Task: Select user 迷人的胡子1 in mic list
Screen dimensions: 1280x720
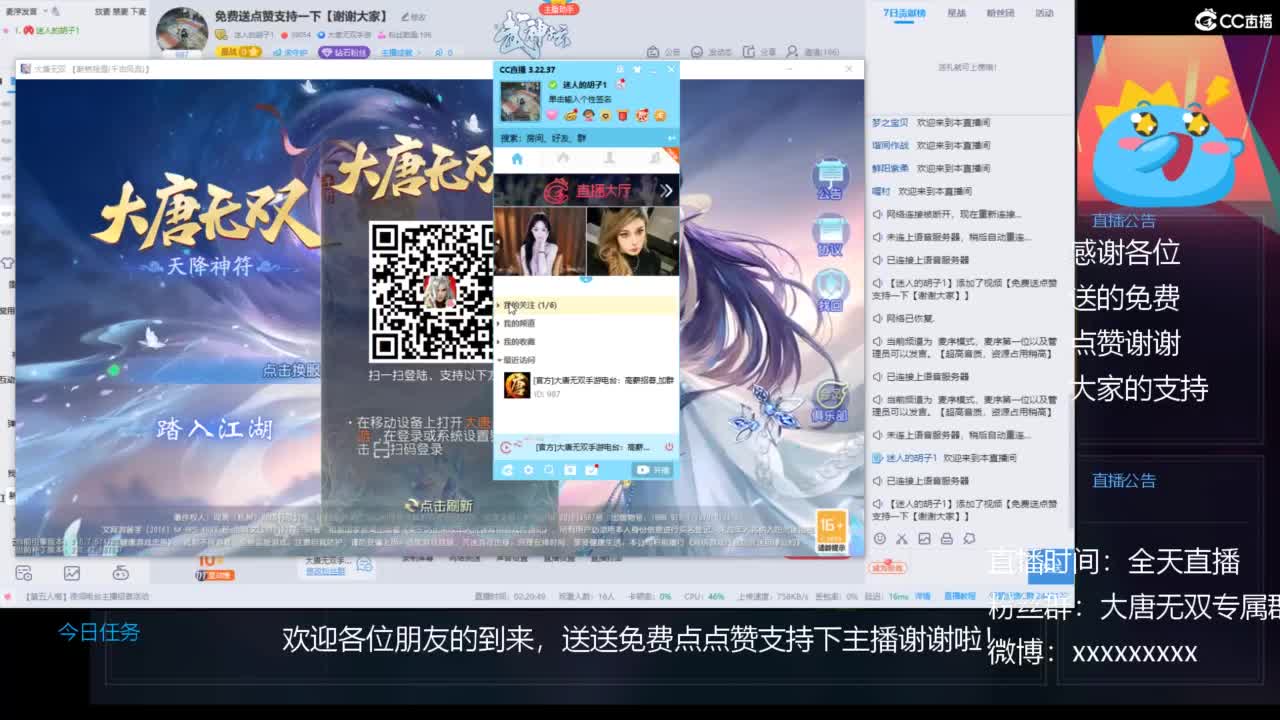Action: tap(57, 31)
